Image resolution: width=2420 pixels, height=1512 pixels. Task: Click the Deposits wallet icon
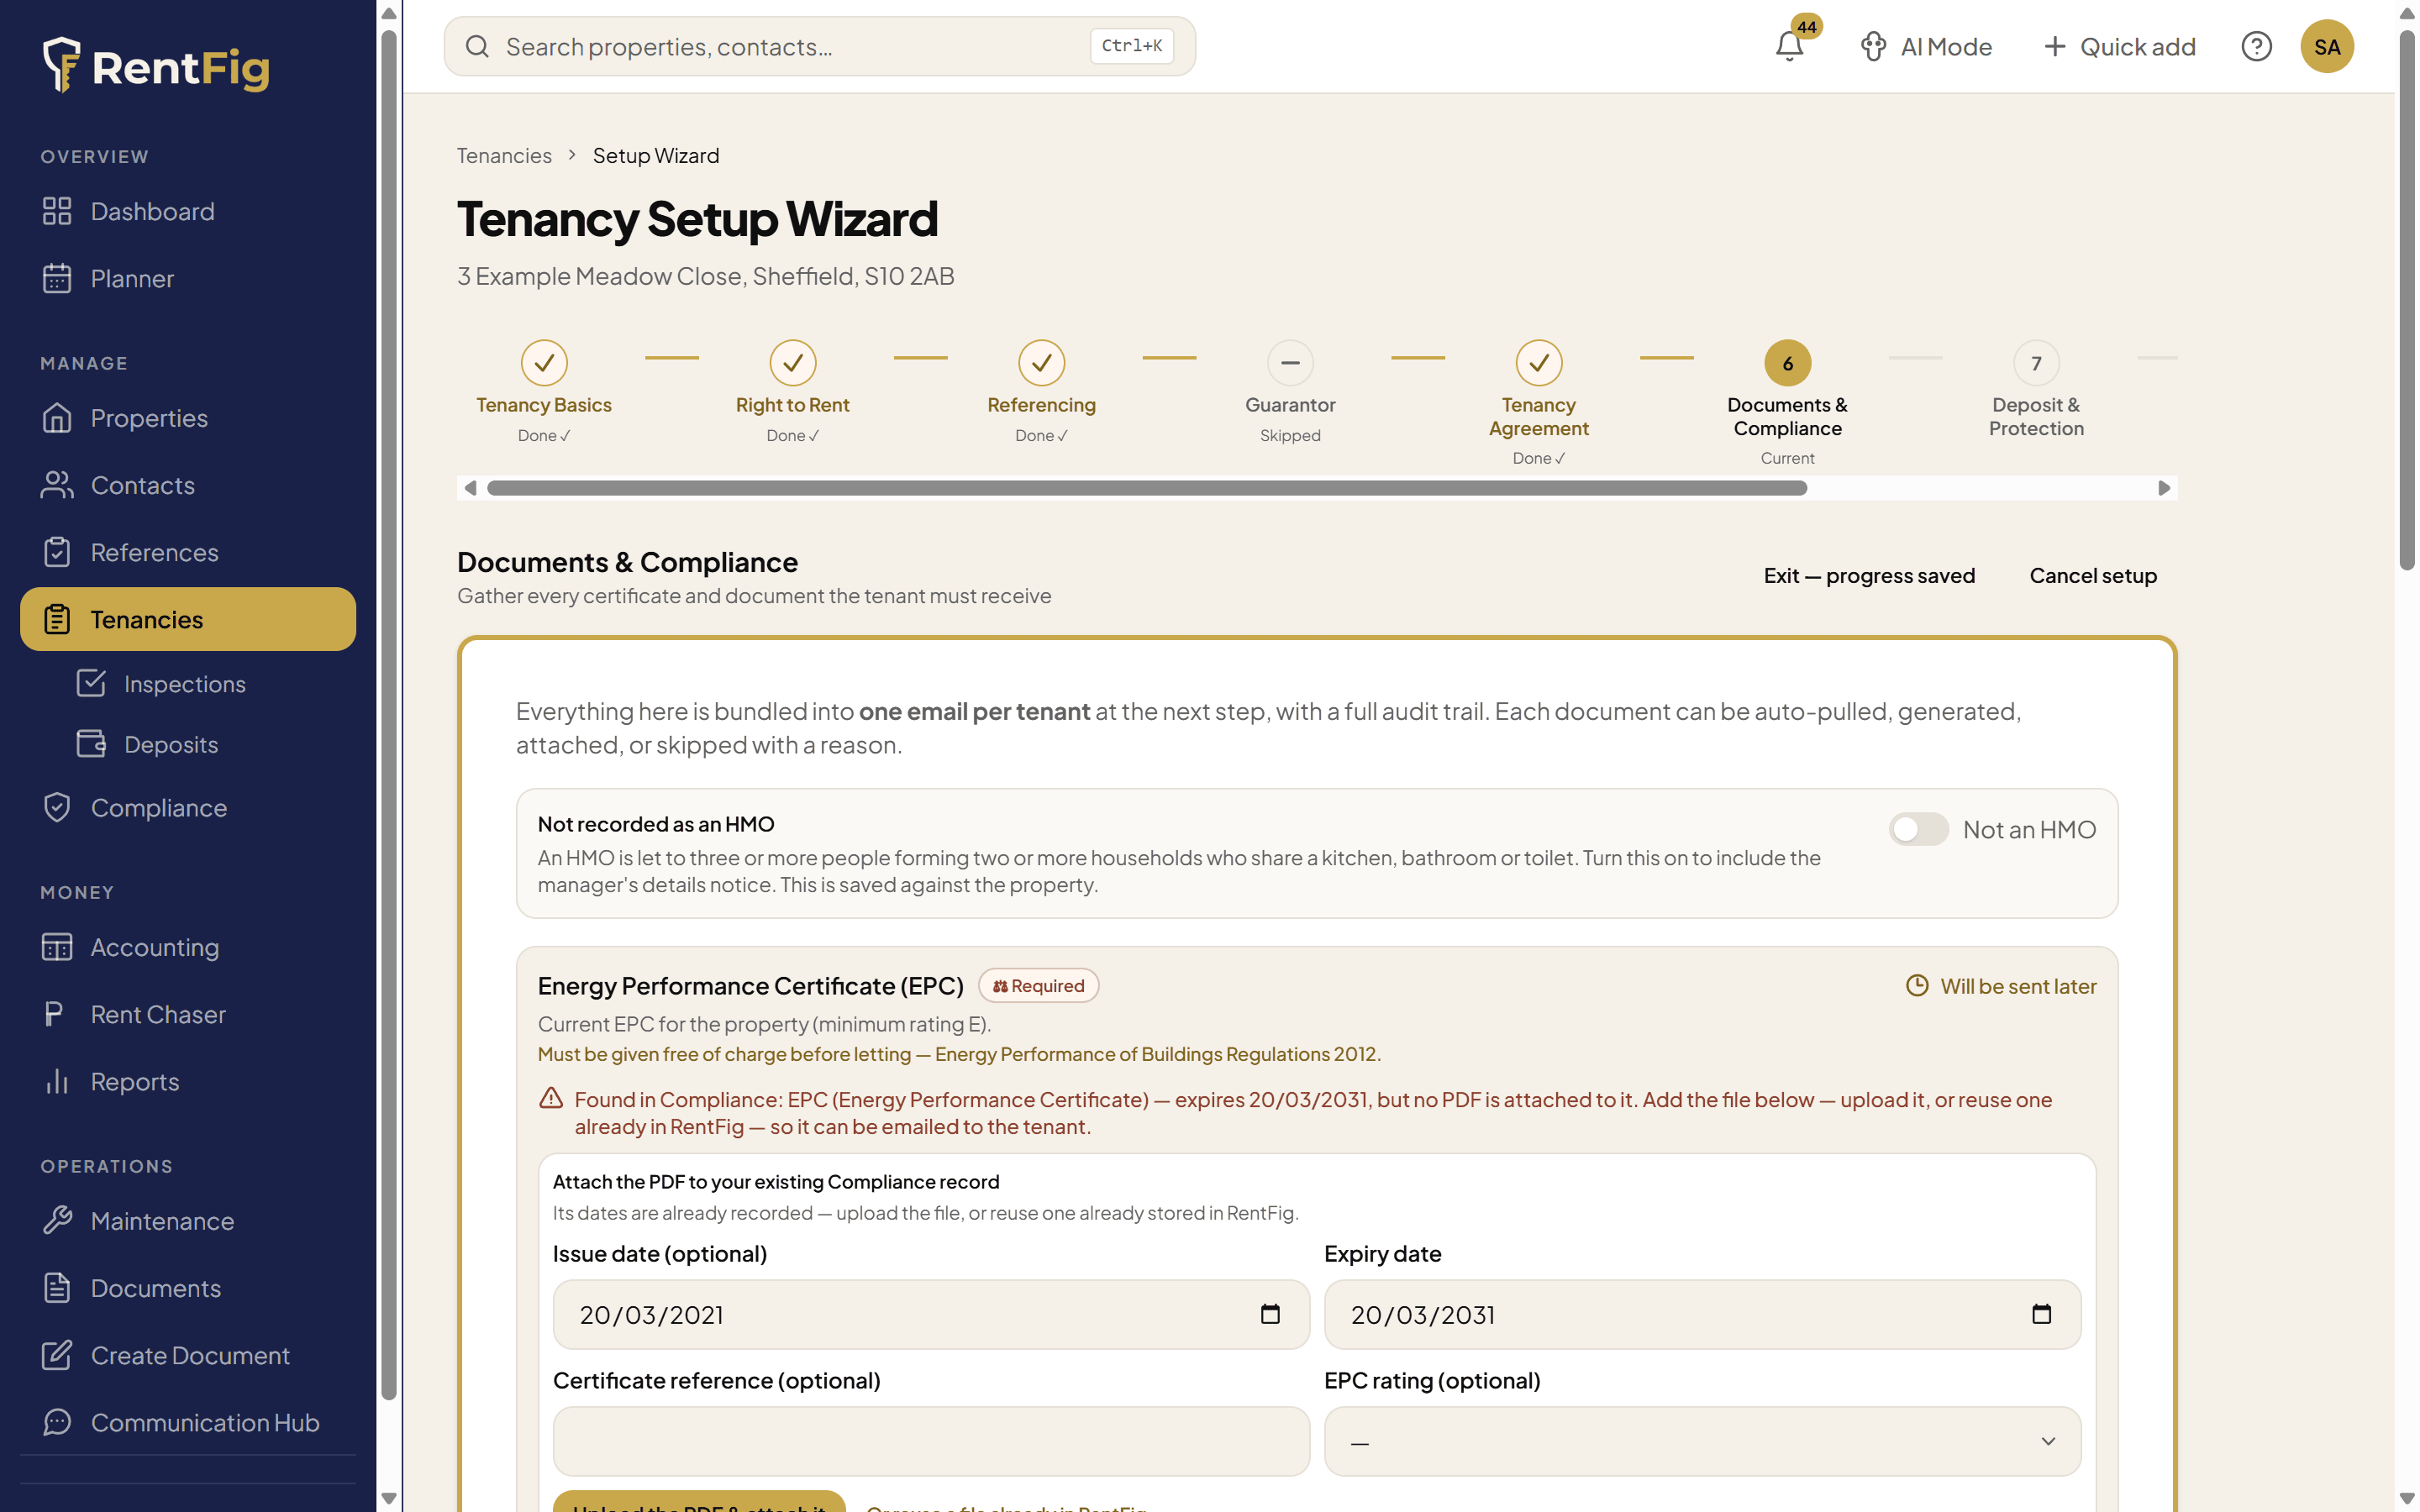pos(91,744)
